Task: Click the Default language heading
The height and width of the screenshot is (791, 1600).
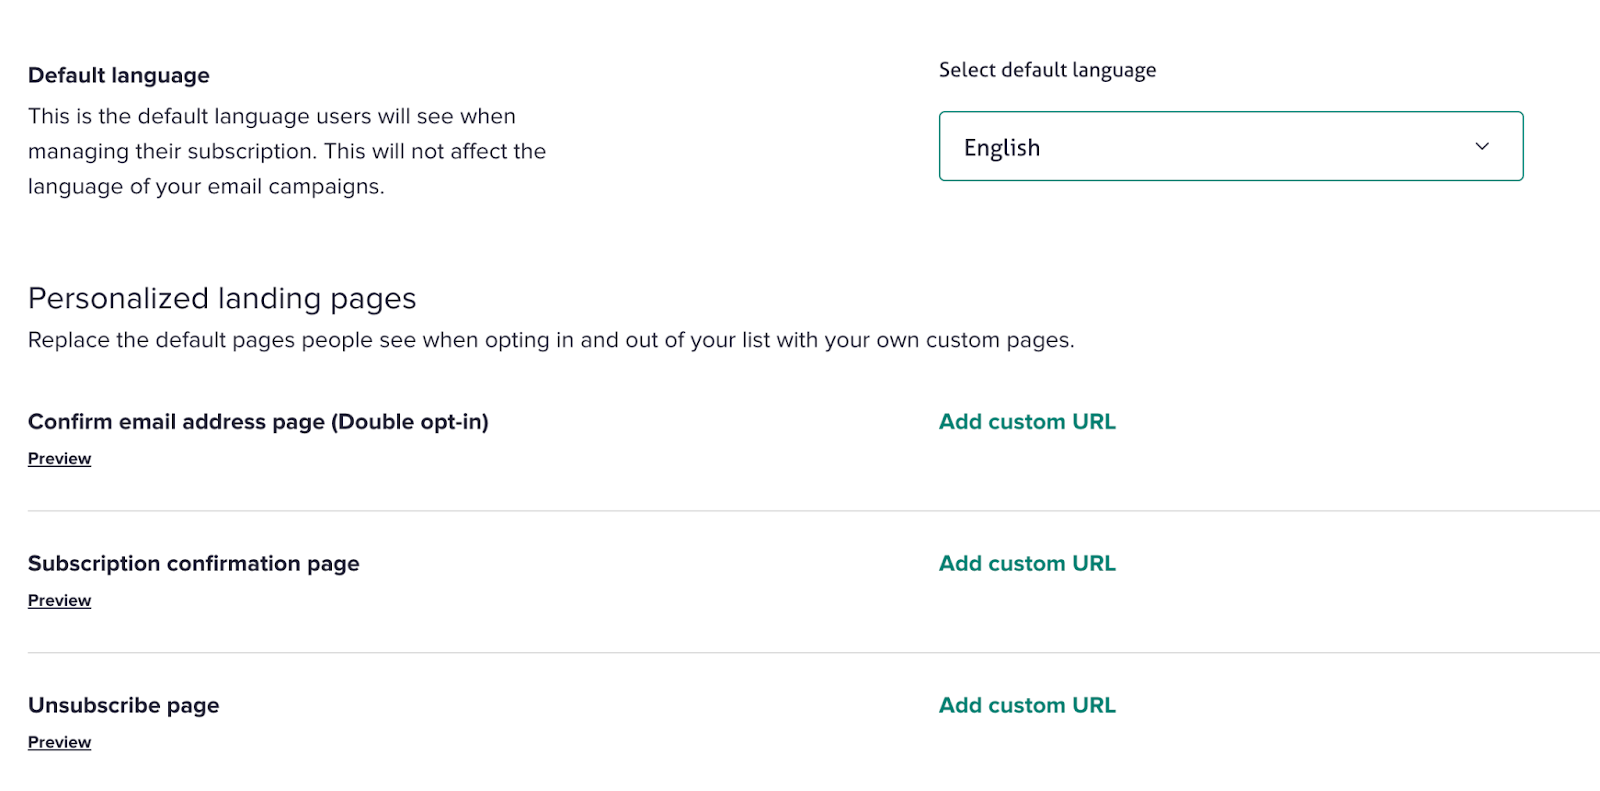Action: coord(119,76)
